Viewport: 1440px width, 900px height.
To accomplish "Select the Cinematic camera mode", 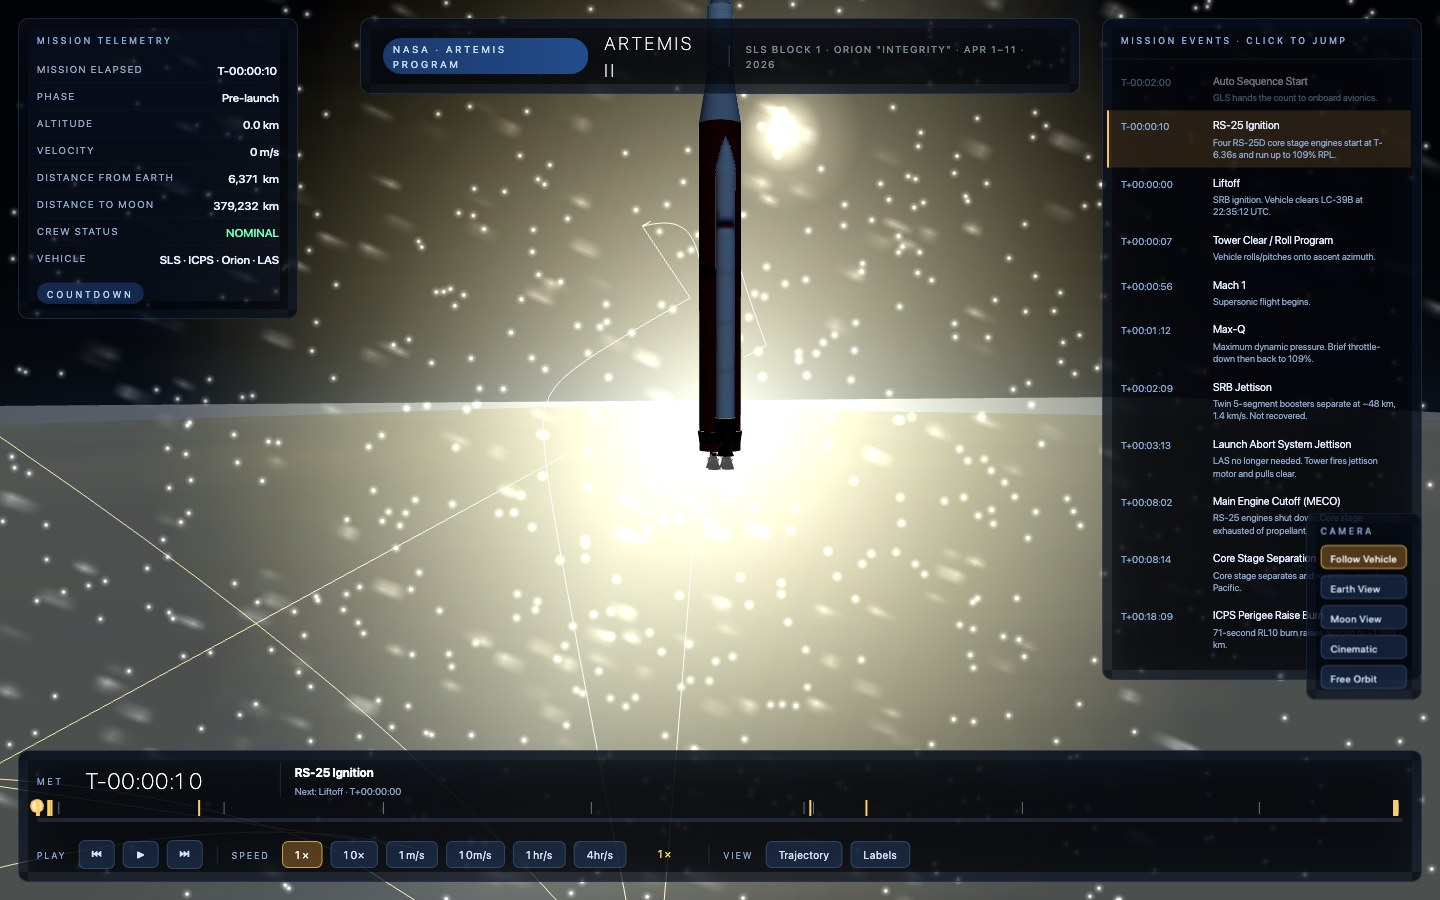I will [1363, 648].
